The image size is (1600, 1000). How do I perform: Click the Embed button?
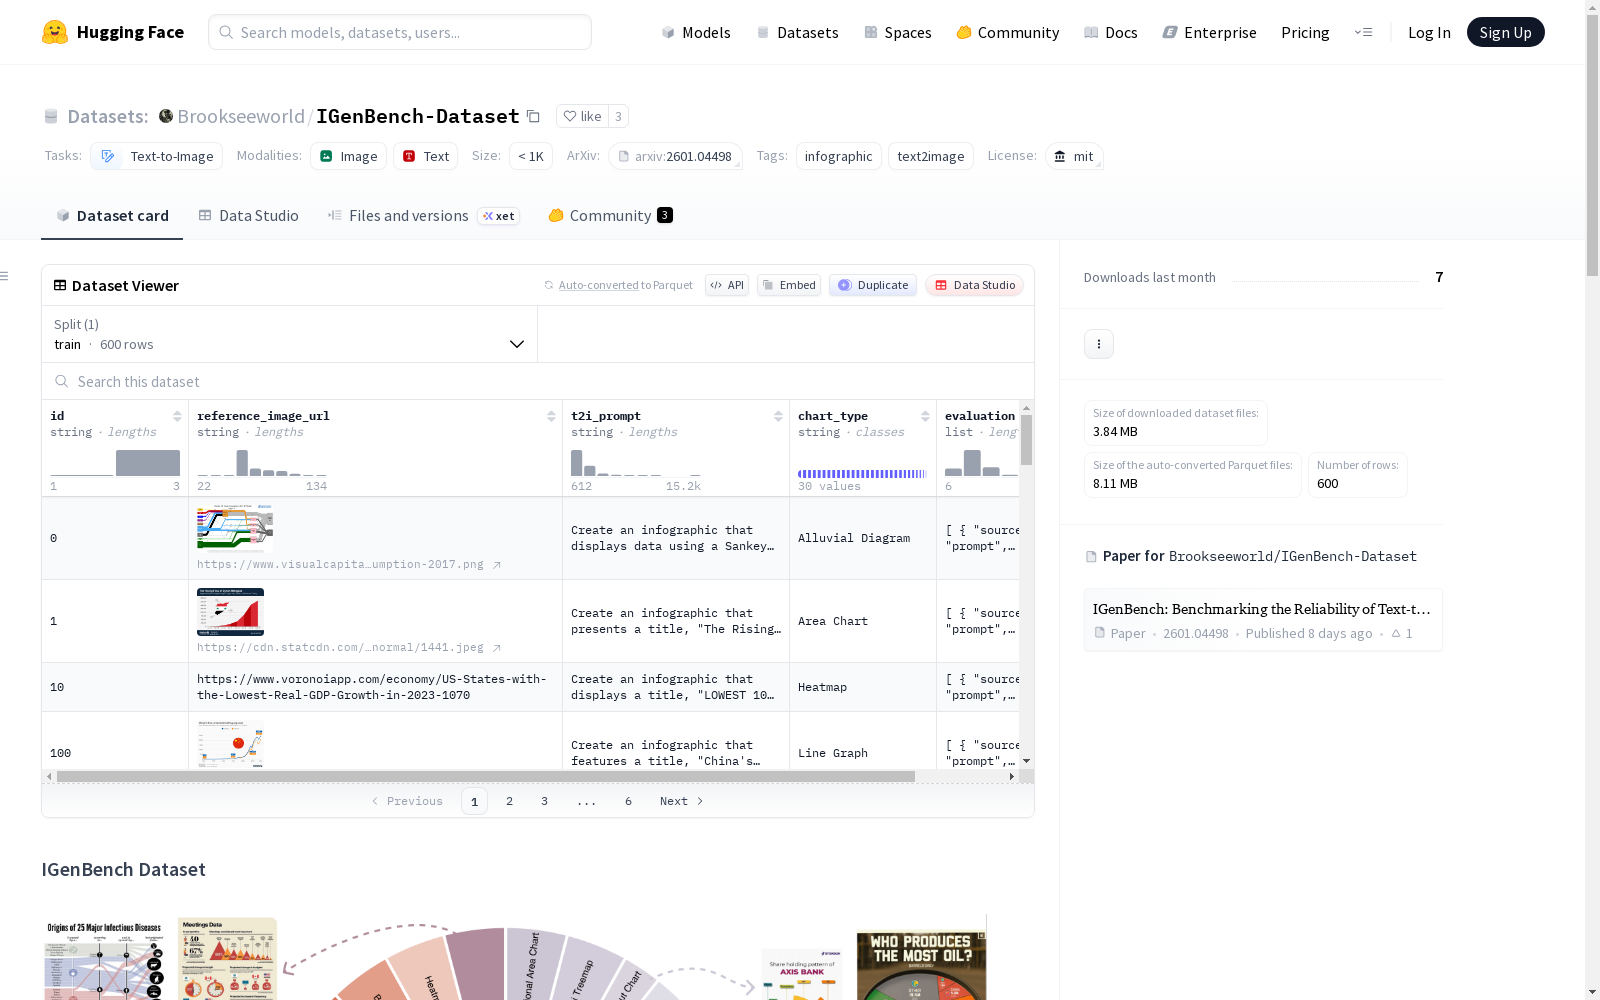coord(789,285)
